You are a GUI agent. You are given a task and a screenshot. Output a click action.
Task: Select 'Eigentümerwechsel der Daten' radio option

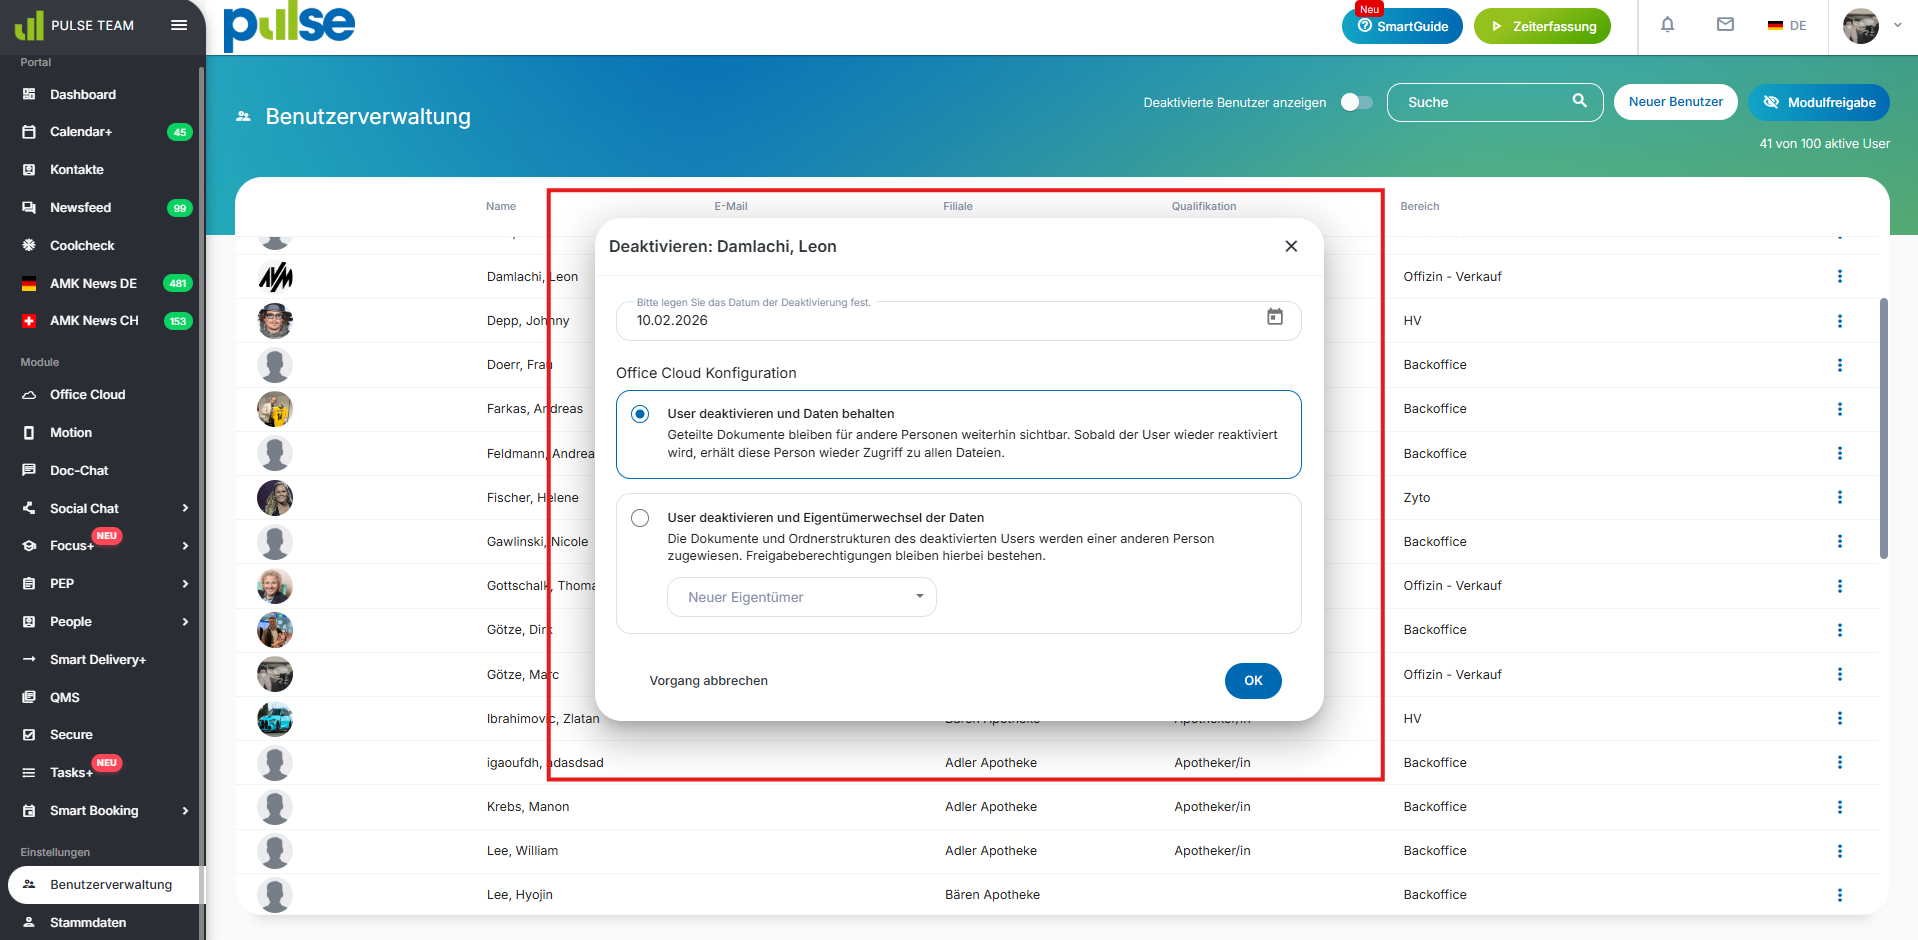[640, 518]
